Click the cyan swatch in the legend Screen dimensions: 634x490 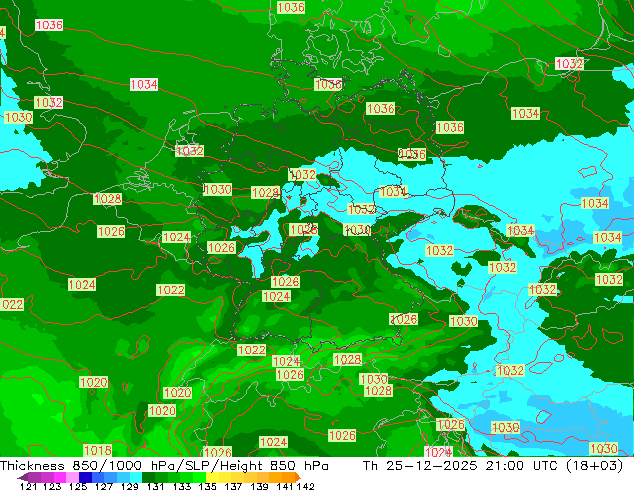tap(136, 477)
